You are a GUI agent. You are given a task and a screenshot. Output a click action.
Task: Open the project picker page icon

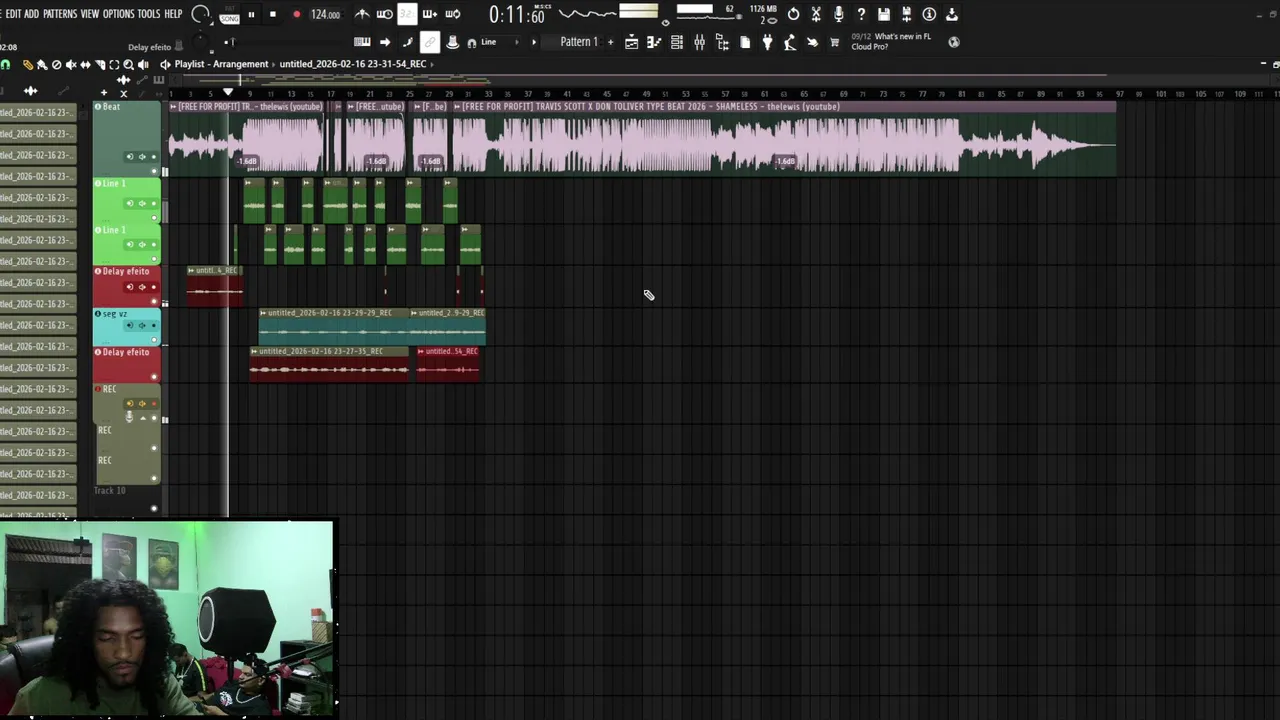[745, 42]
